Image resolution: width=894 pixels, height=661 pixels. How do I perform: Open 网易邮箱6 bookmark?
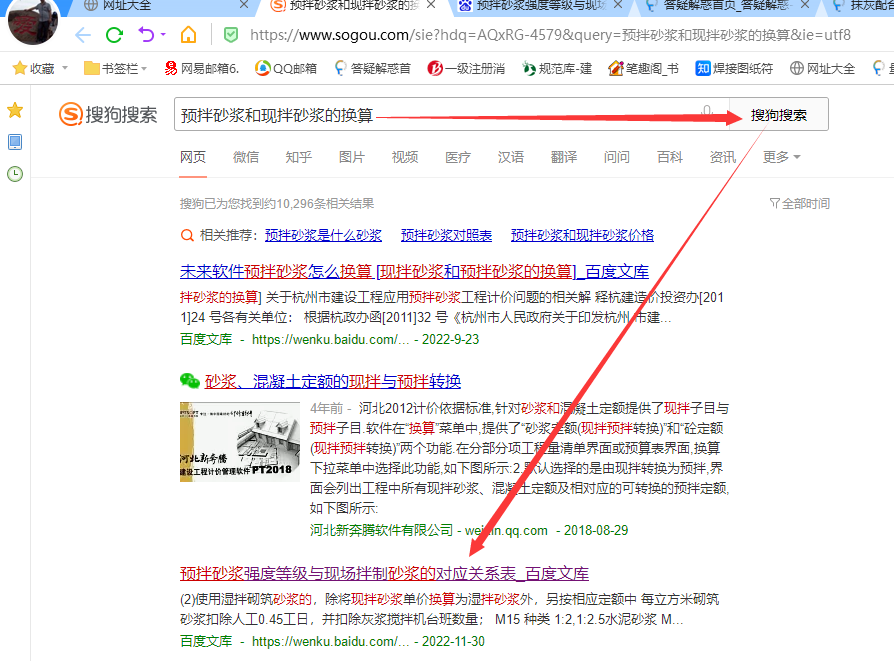click(201, 69)
